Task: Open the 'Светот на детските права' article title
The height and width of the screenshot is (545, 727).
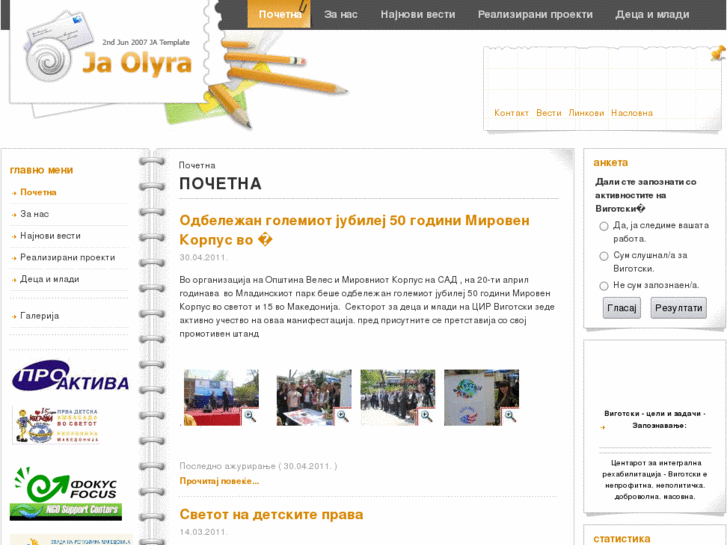Action: [271, 514]
